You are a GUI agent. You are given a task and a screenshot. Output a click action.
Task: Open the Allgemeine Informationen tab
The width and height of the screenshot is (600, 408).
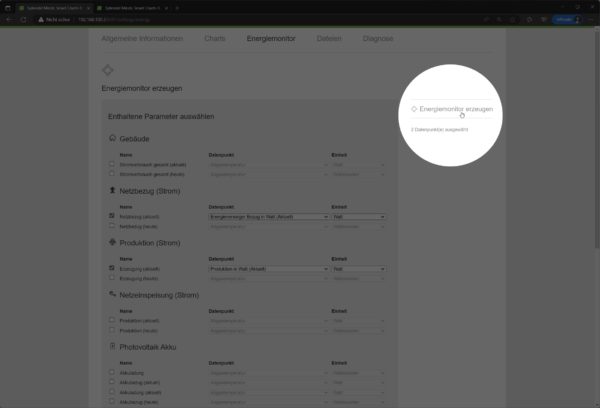[x=142, y=39]
